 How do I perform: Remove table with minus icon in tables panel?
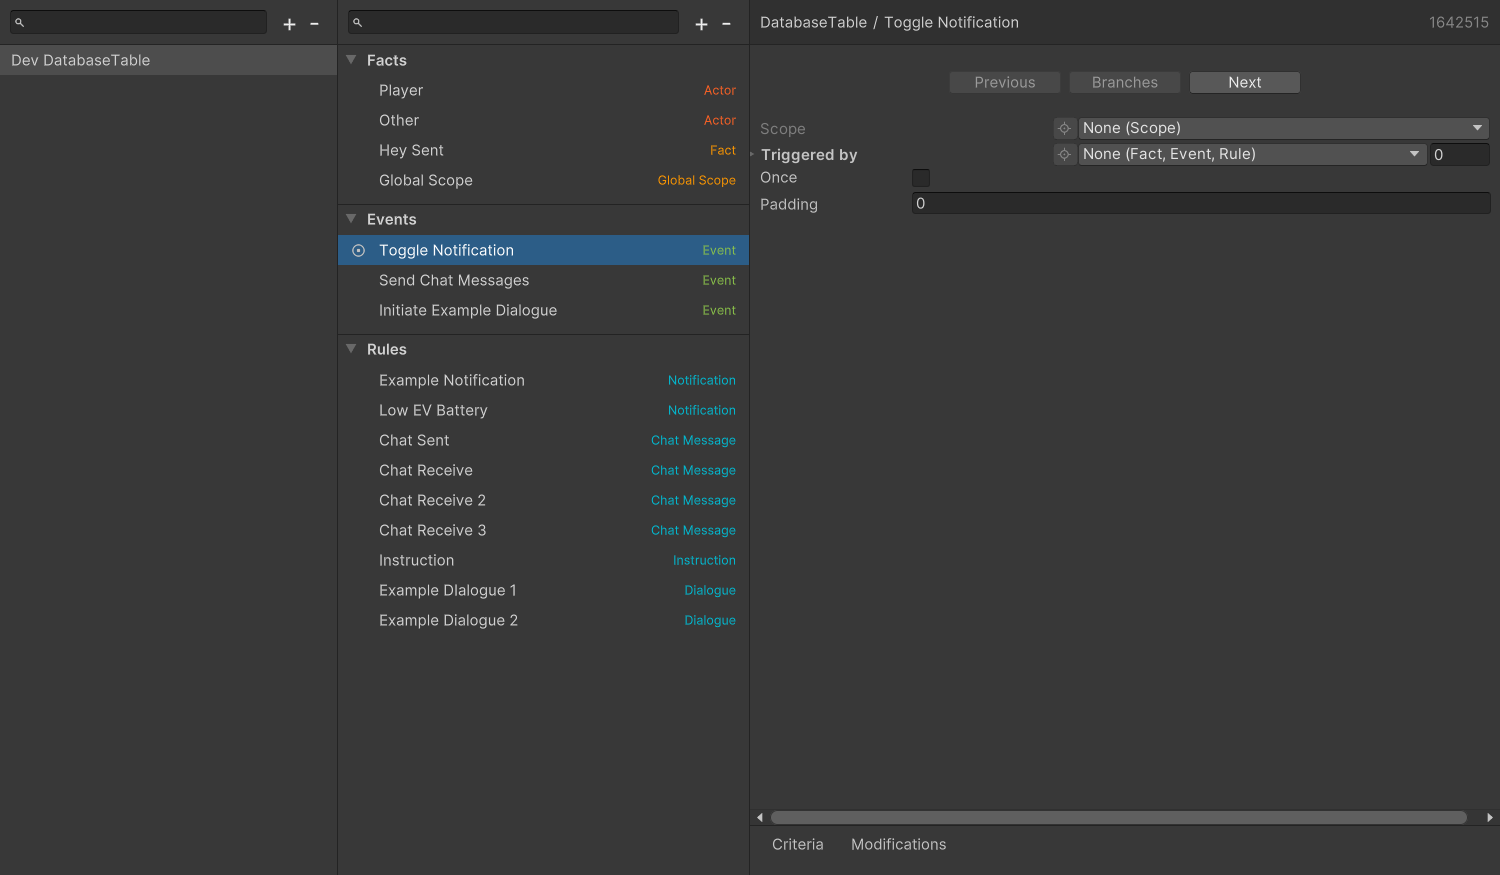pyautogui.click(x=314, y=24)
